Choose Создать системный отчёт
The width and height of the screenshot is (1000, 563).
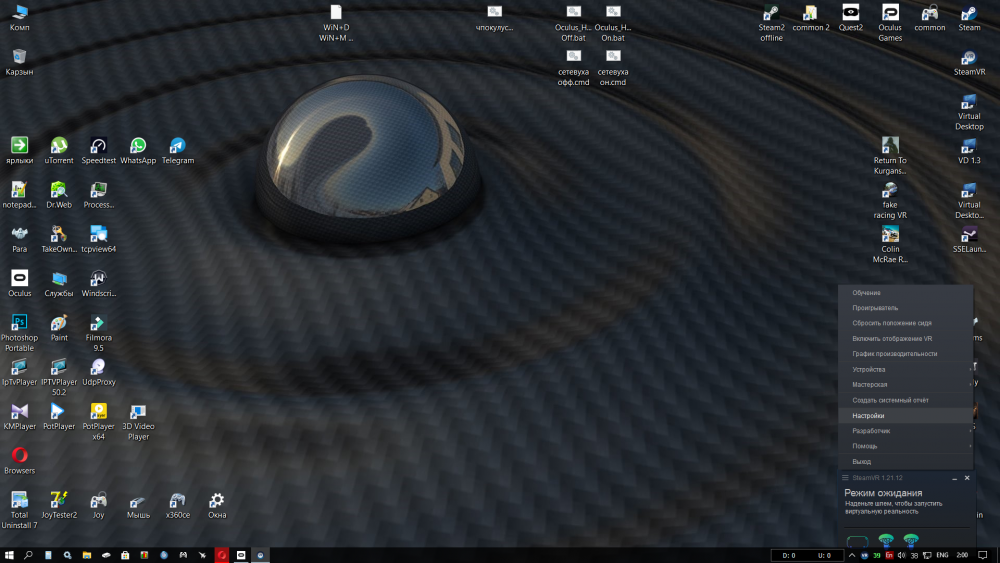pos(906,400)
